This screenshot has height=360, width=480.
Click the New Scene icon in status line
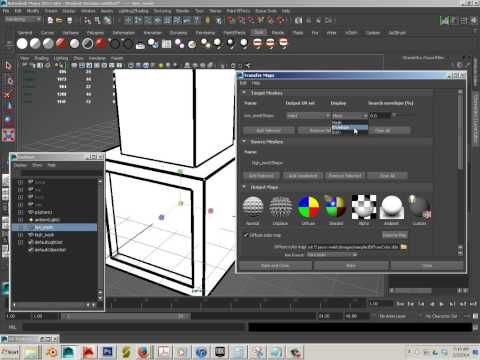point(50,20)
